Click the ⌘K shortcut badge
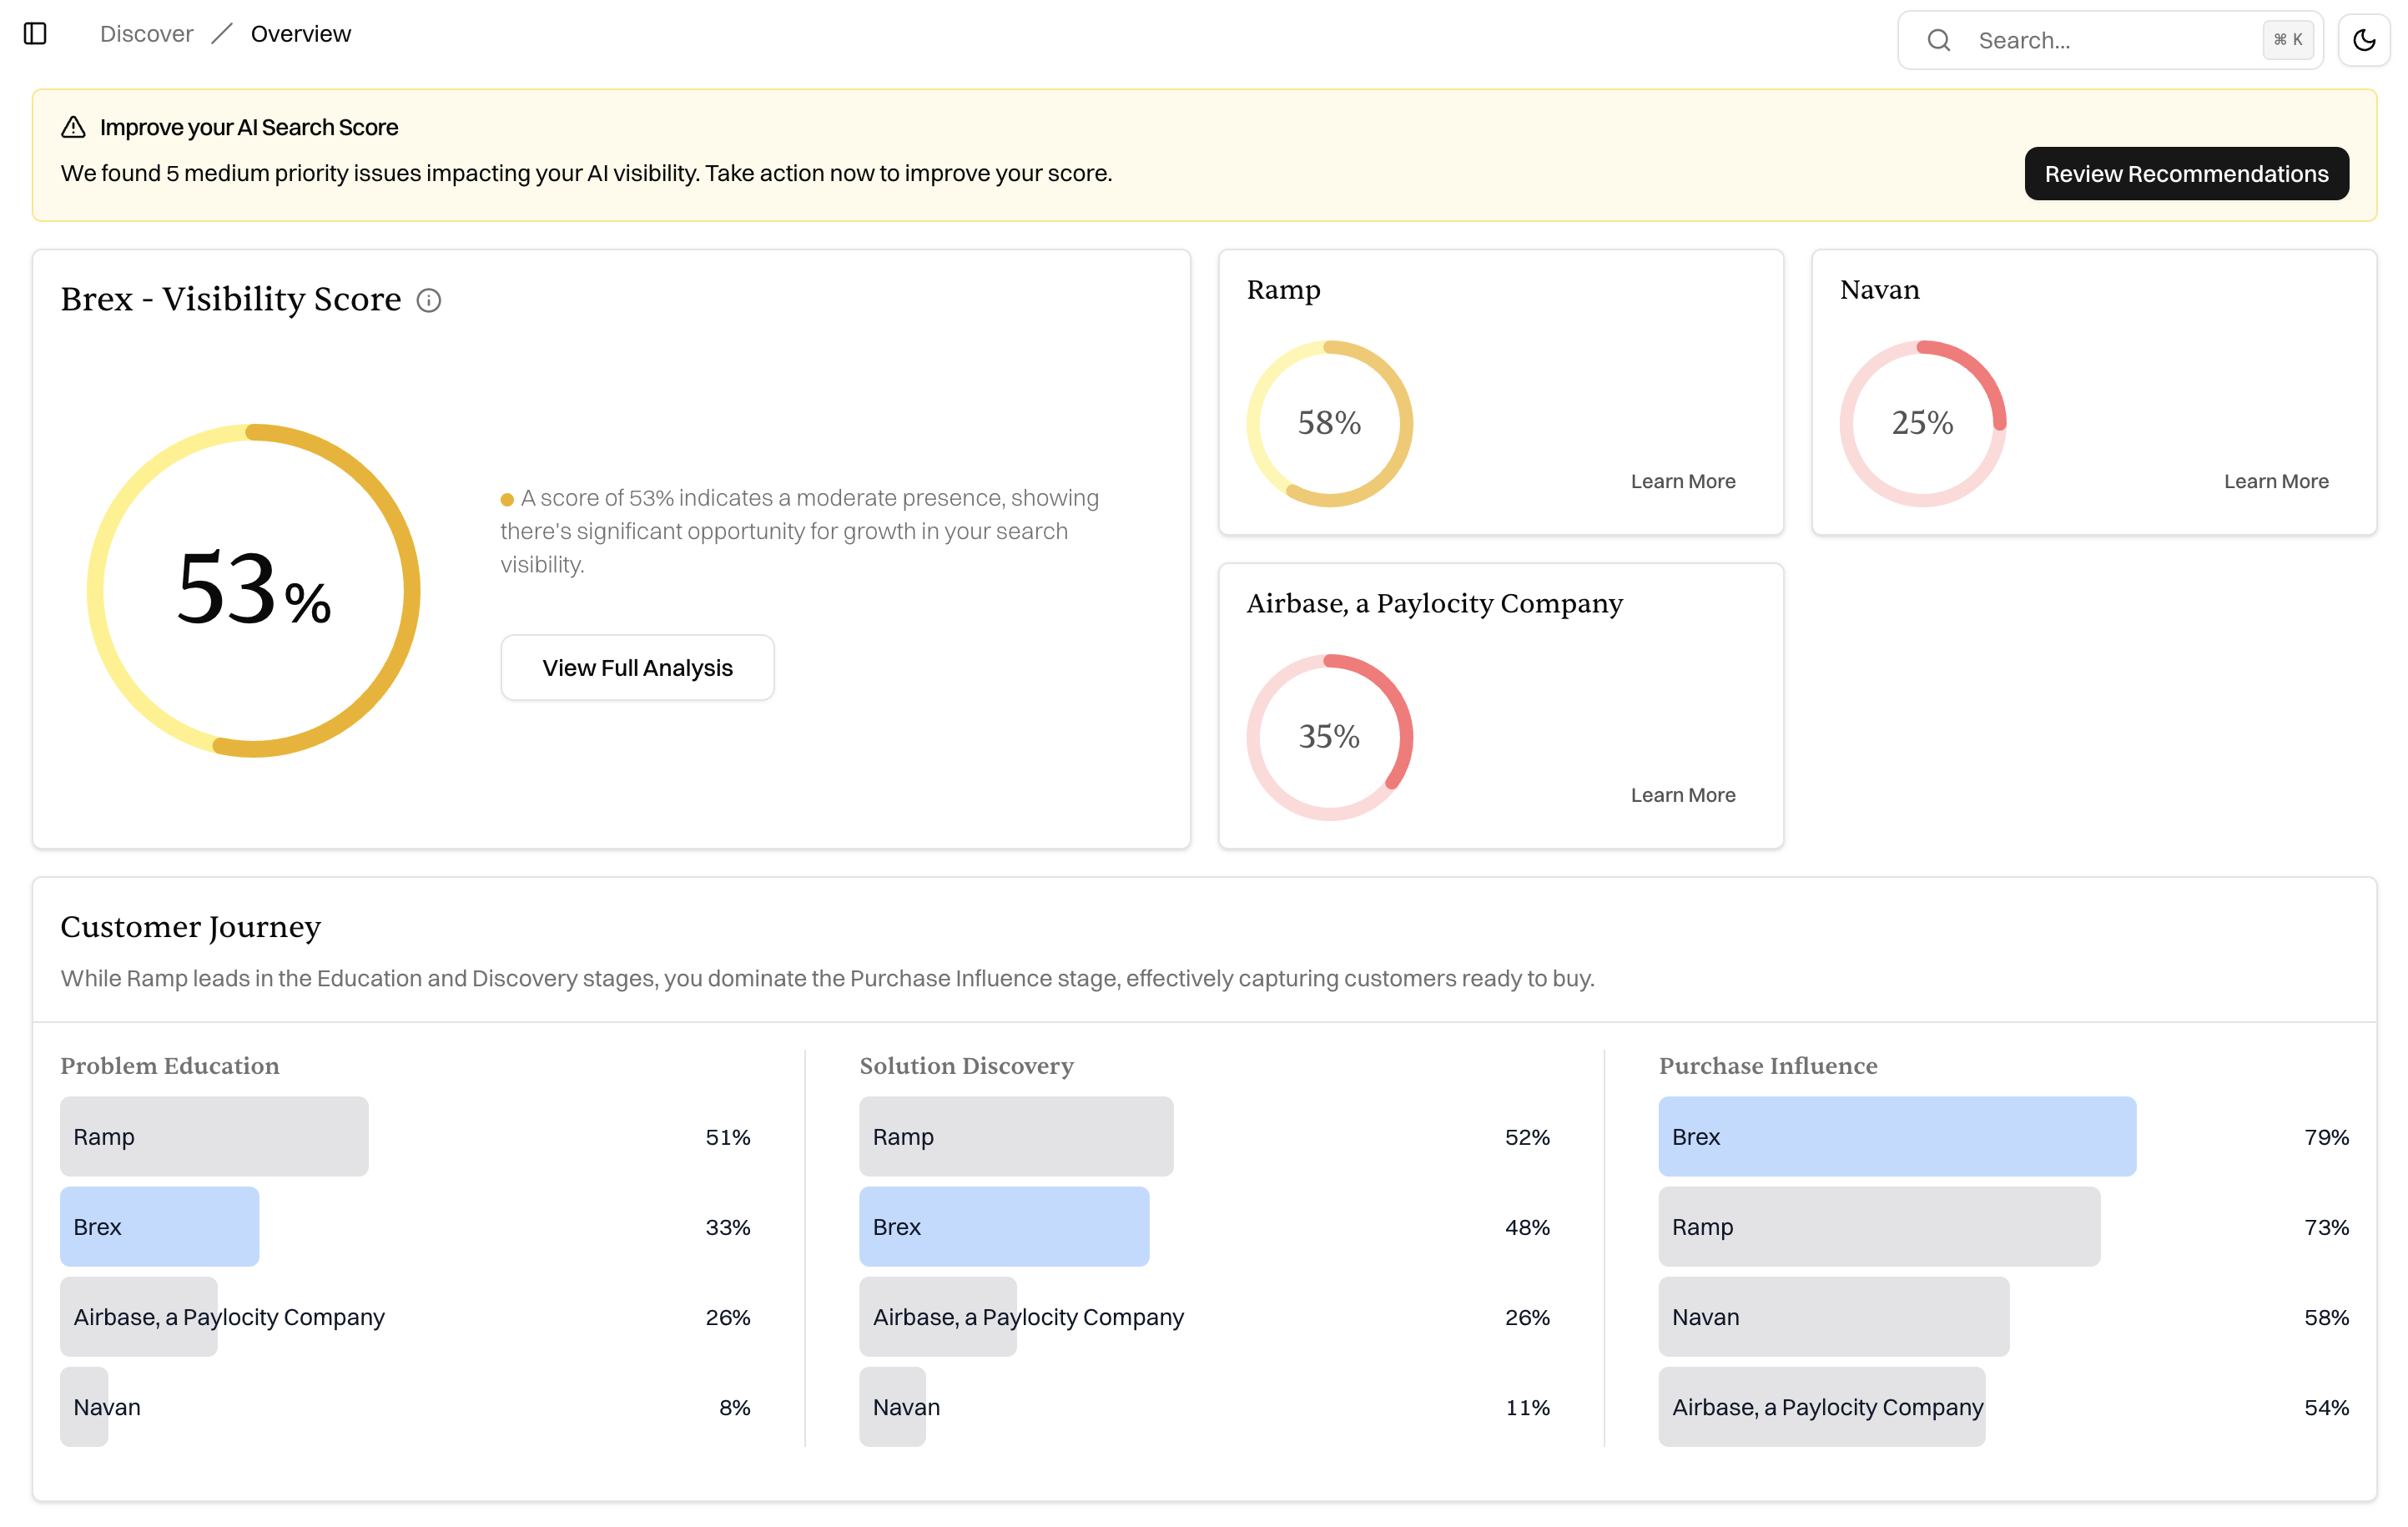Screen dimensions: 2408x1527 [x=2287, y=40]
